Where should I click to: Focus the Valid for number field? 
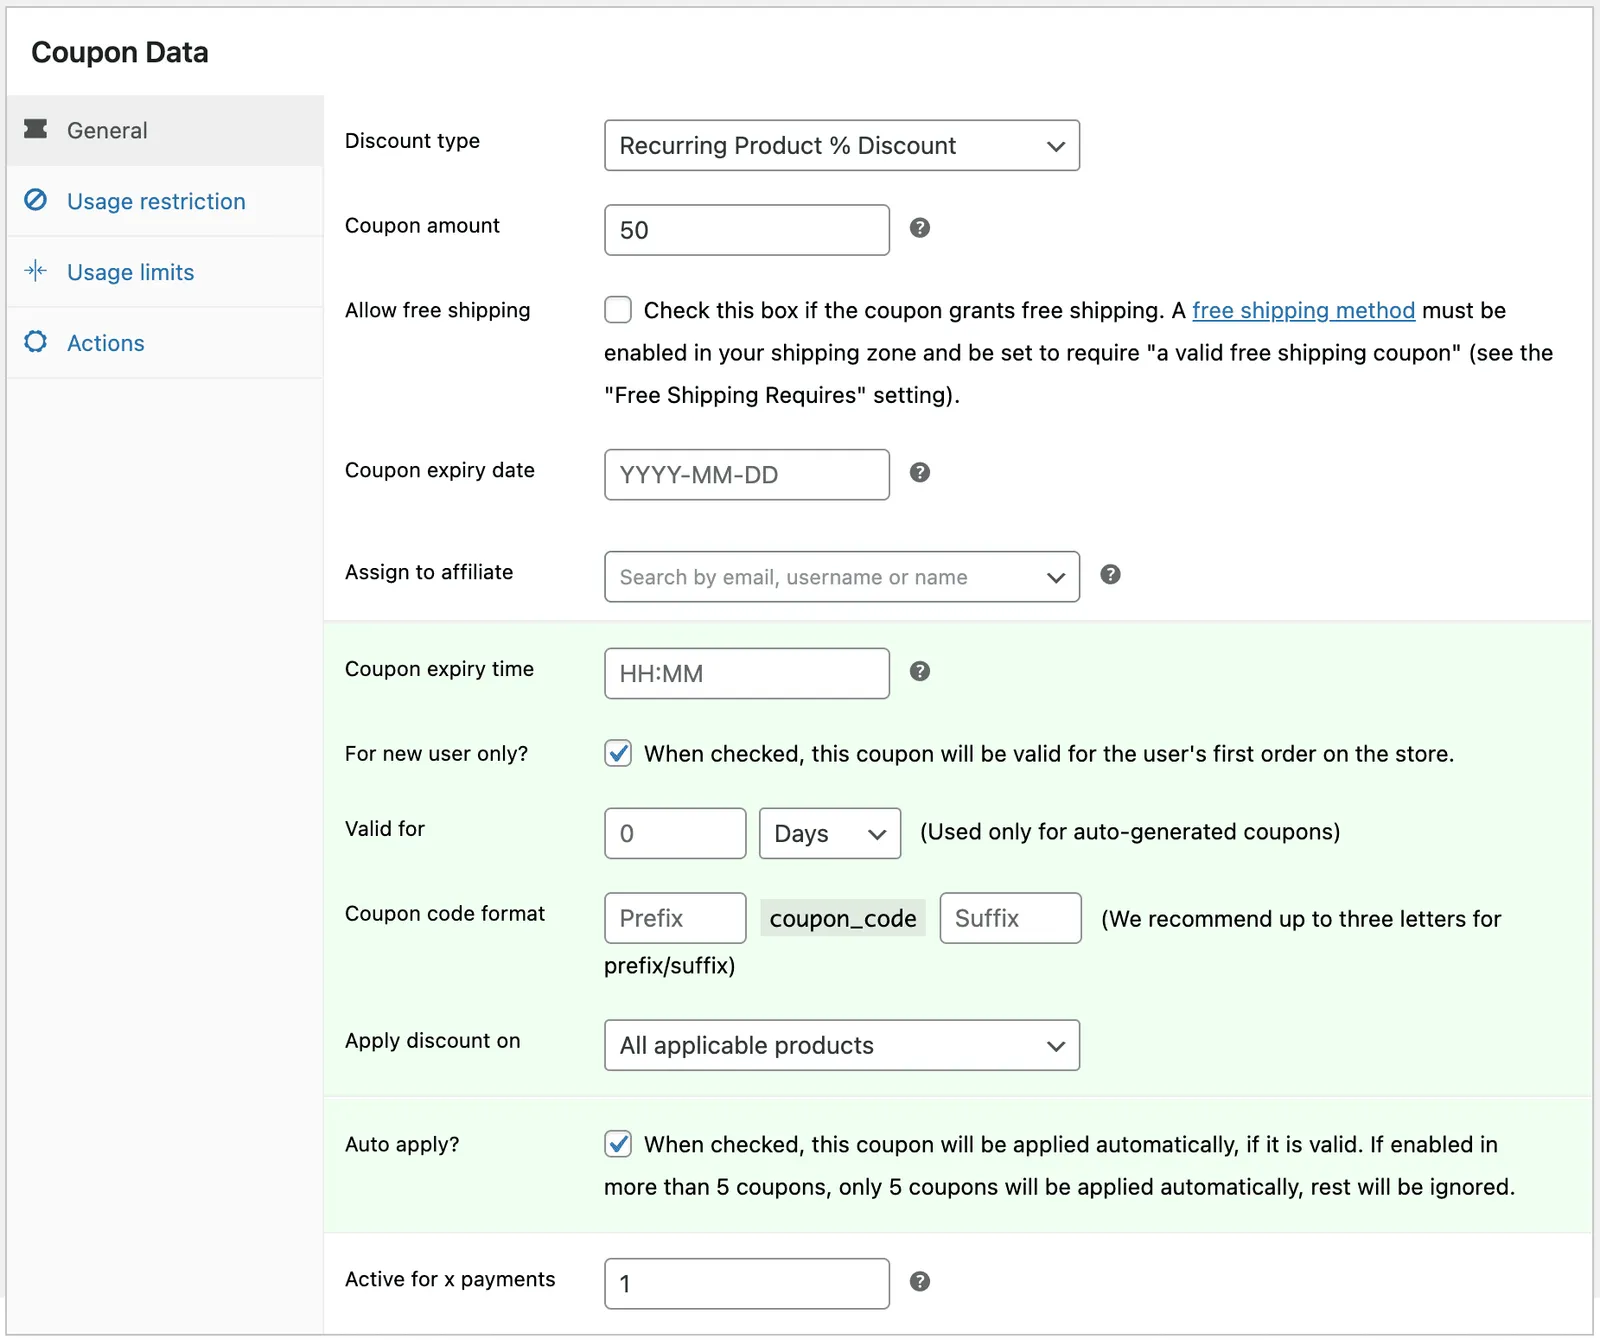(675, 834)
